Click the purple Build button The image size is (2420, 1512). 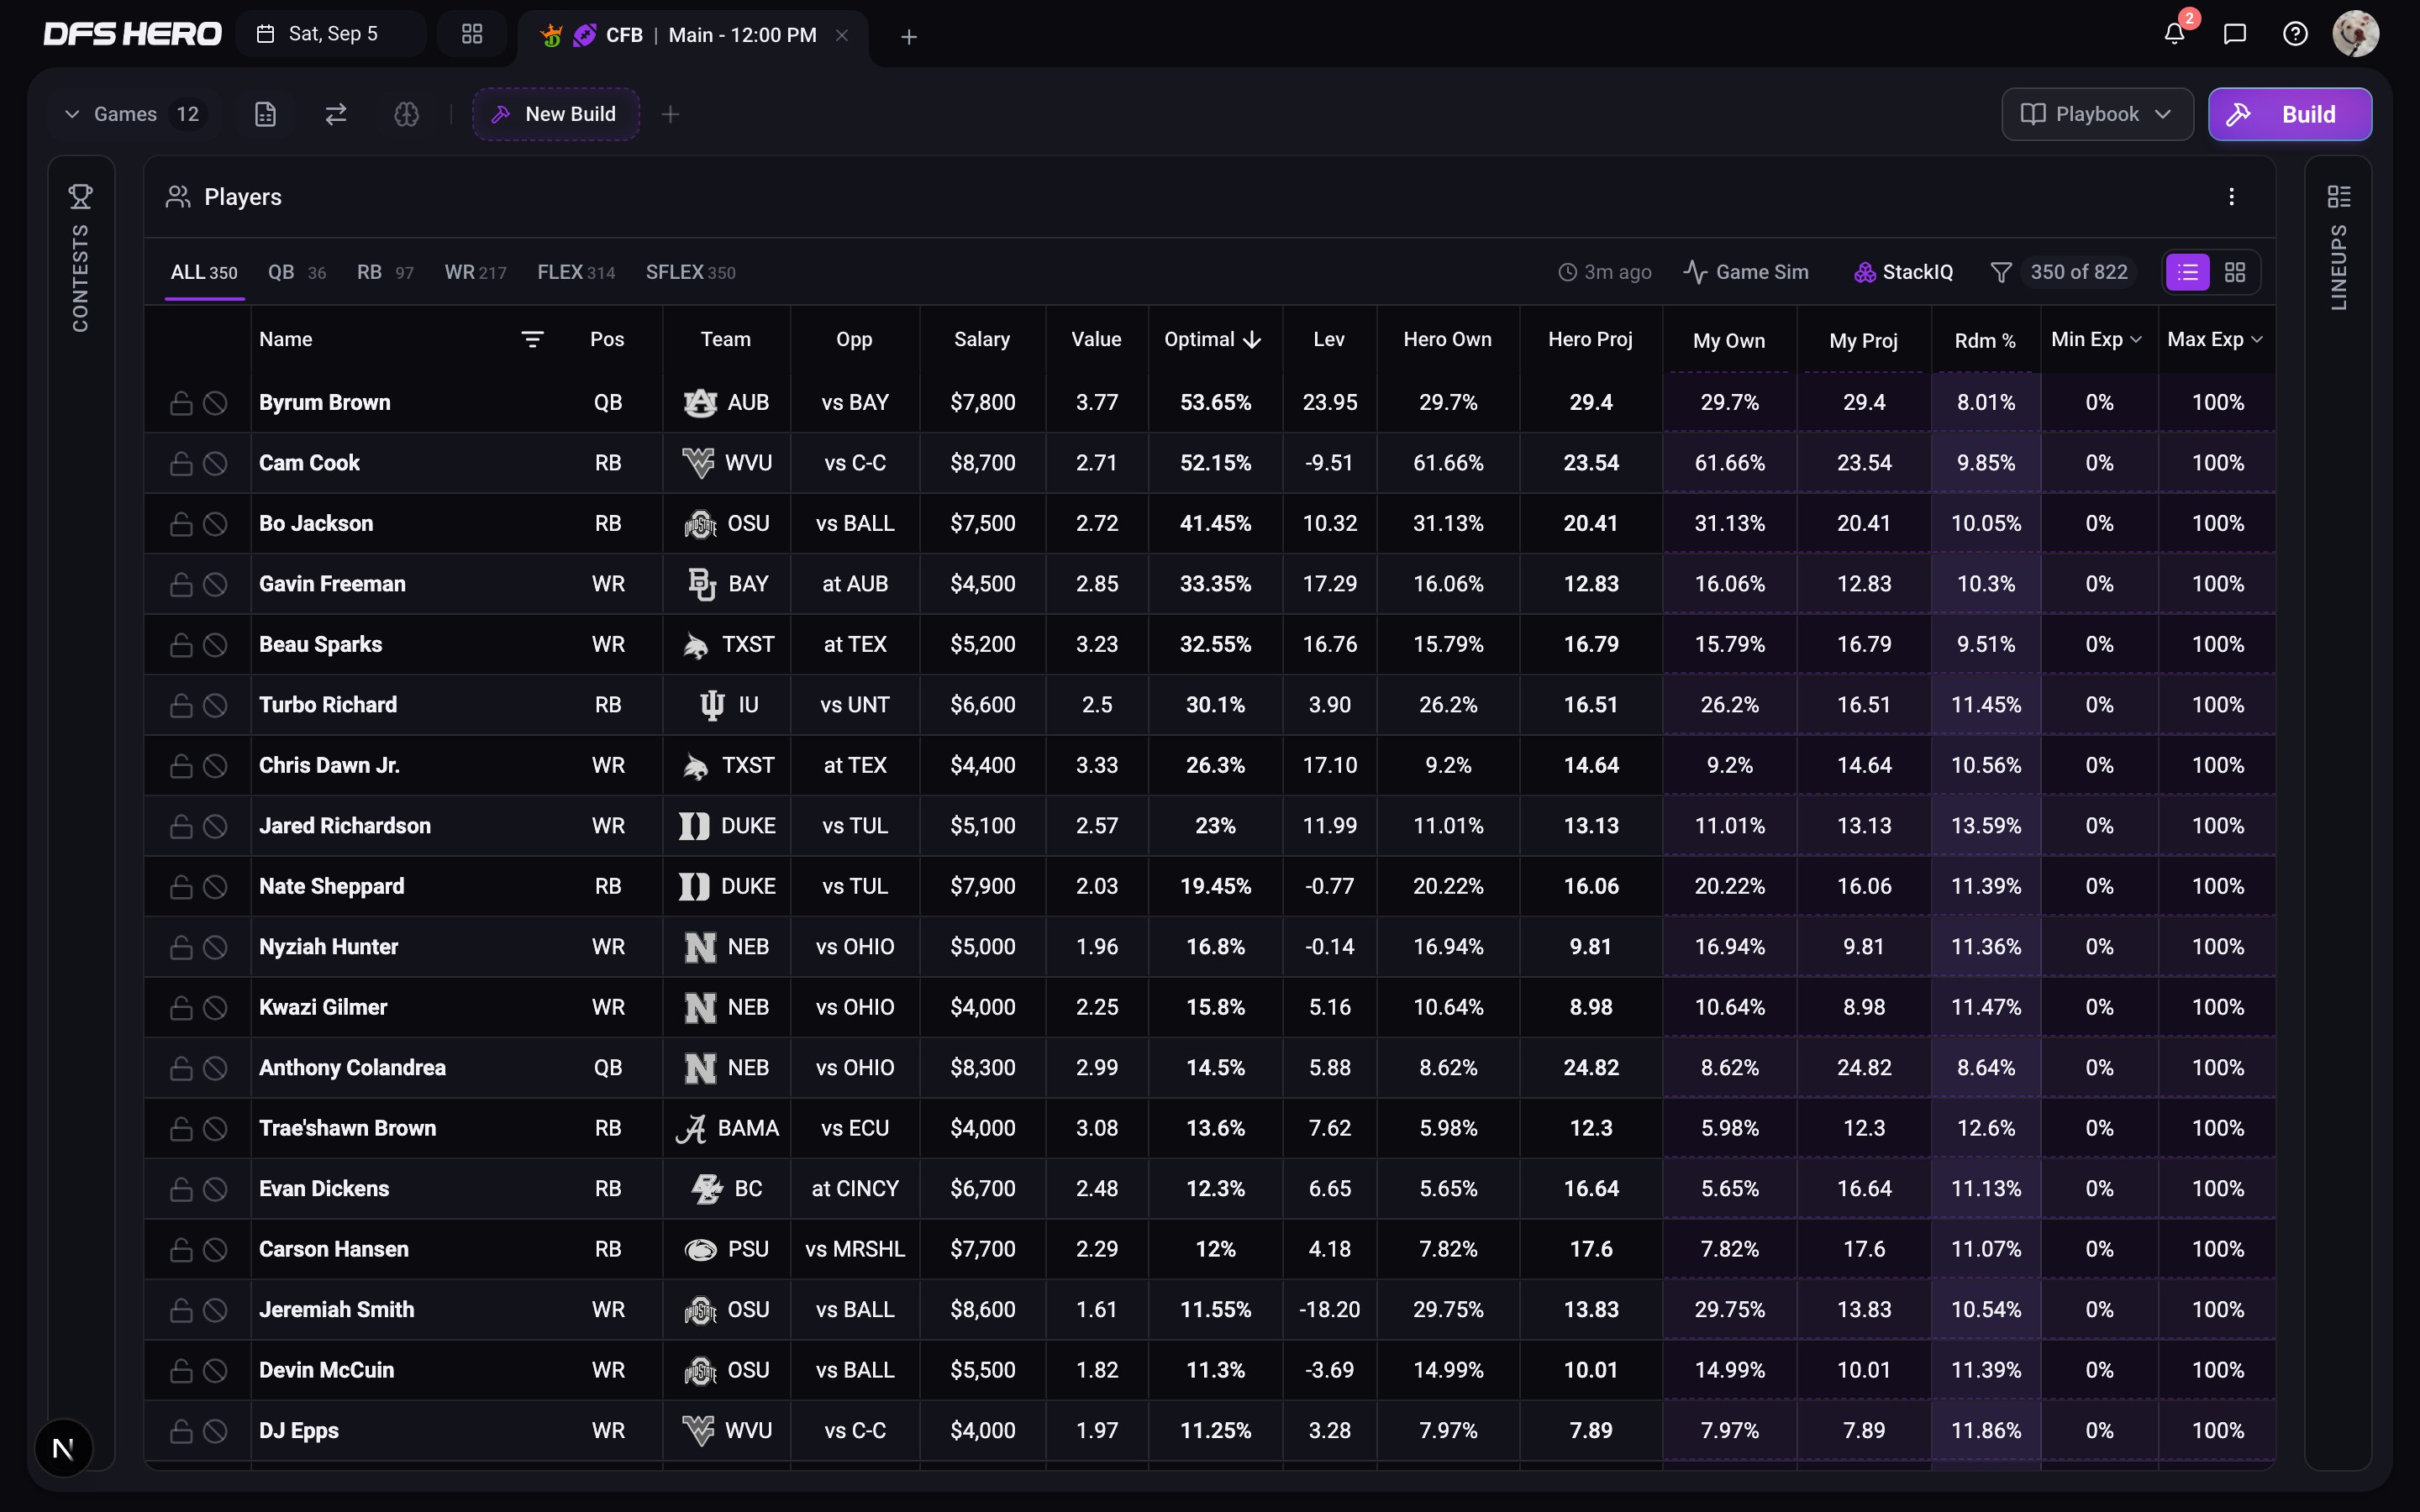pyautogui.click(x=2289, y=114)
